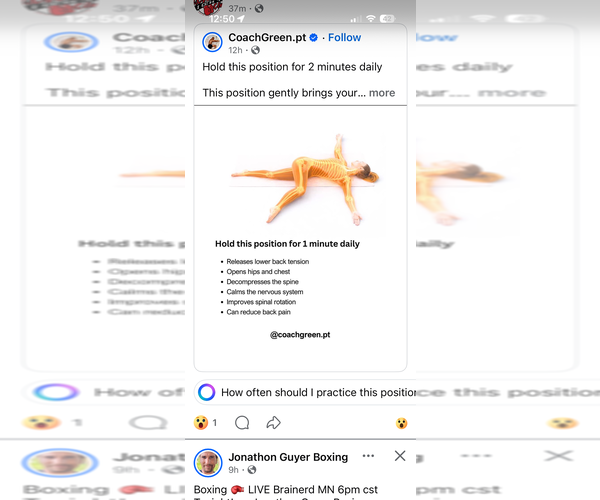Click the blue verified badge next to CoachGreen.pt
This screenshot has width=600, height=500.
313,37
